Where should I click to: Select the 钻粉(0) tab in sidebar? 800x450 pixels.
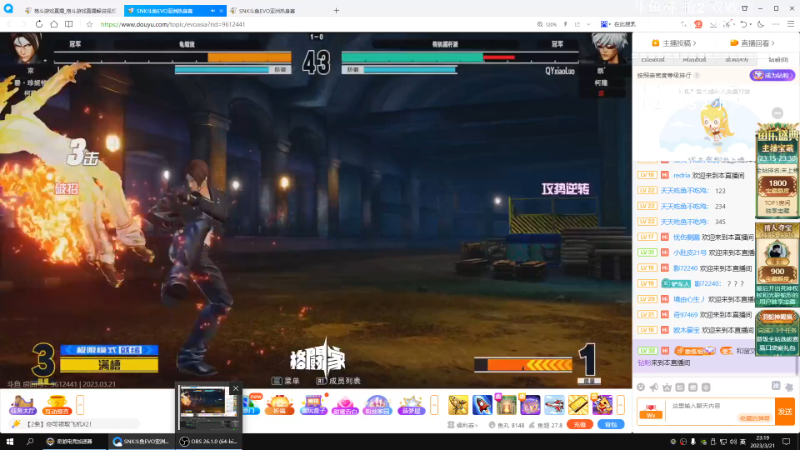pyautogui.click(x=778, y=60)
